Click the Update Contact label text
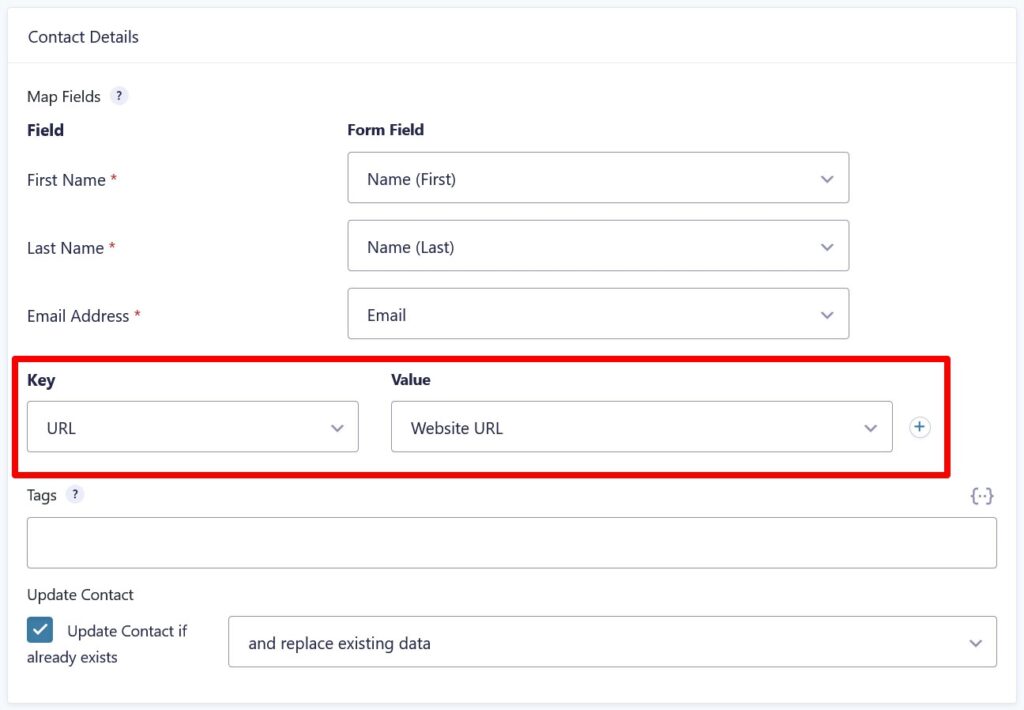This screenshot has width=1024, height=710. (x=80, y=594)
